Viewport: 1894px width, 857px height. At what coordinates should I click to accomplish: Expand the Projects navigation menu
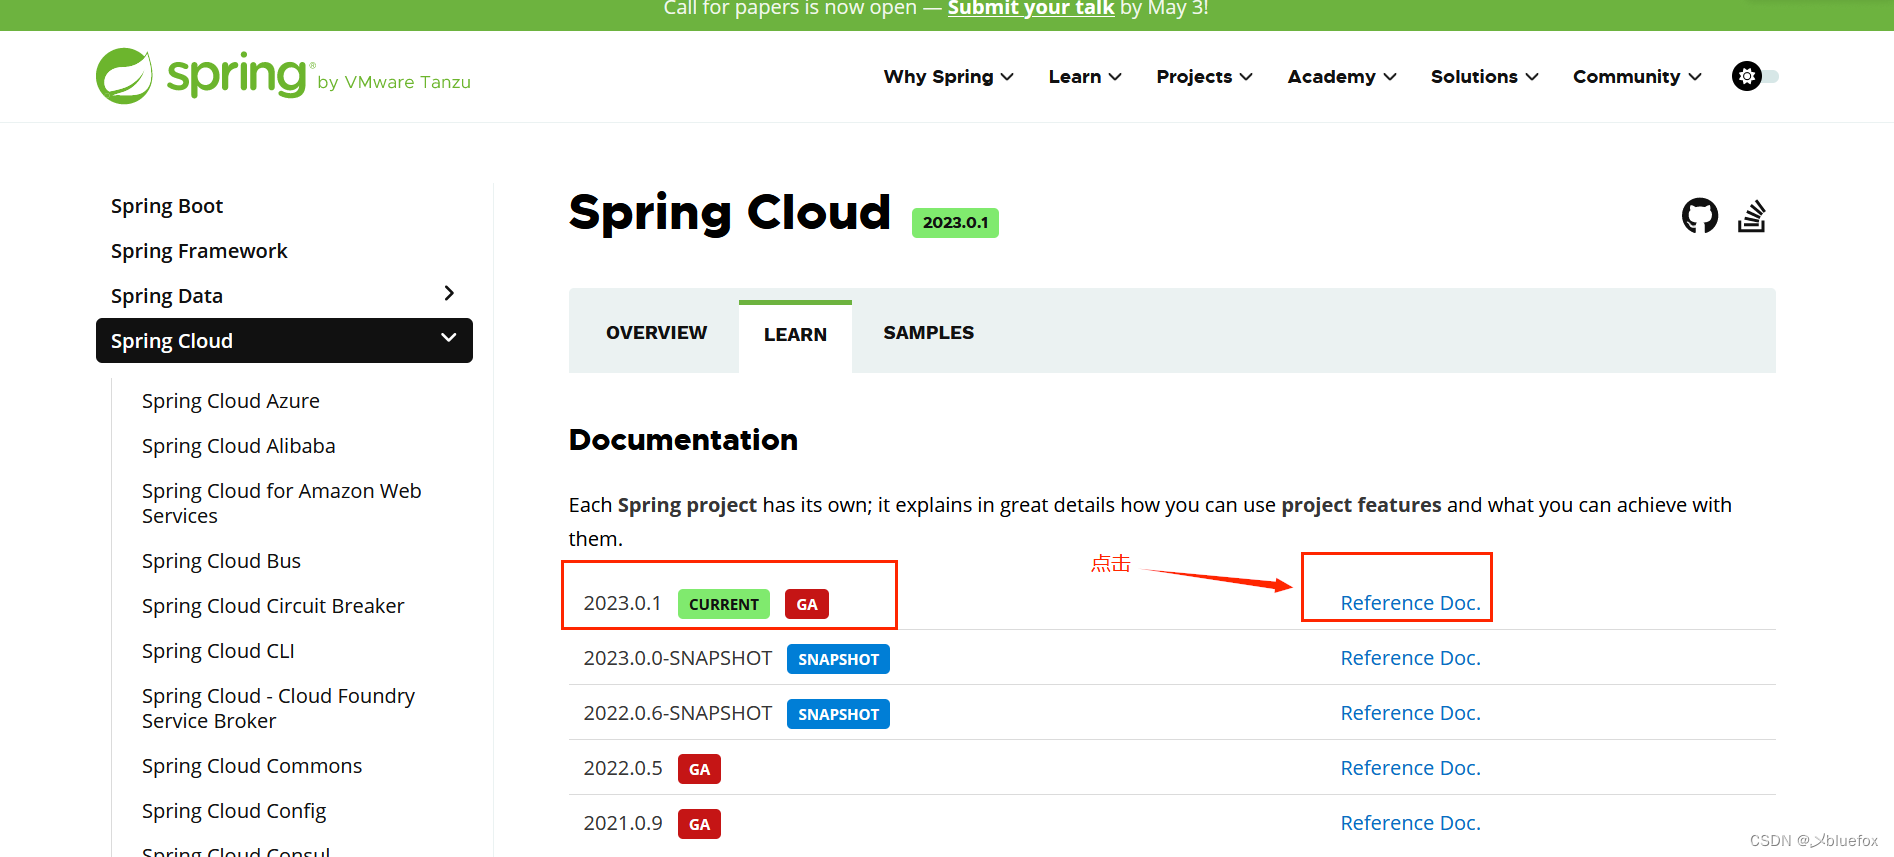[x=1204, y=77]
